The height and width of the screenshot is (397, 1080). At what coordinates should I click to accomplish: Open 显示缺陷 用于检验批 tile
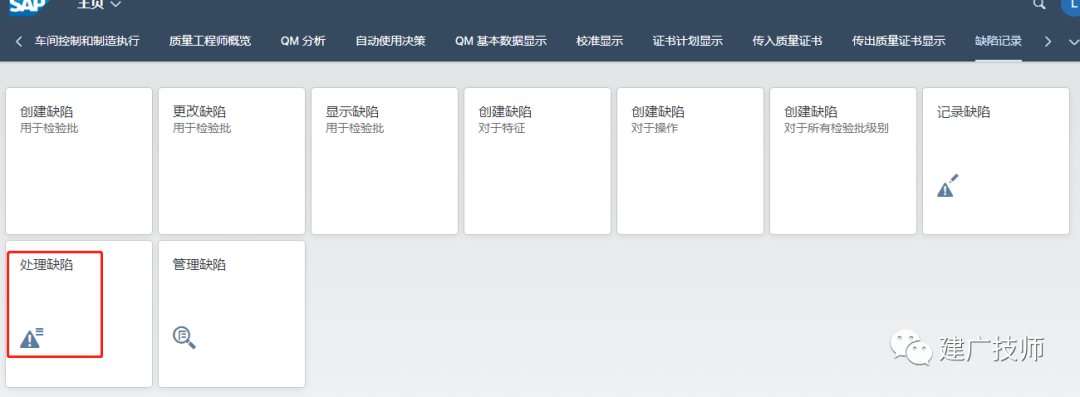point(384,161)
